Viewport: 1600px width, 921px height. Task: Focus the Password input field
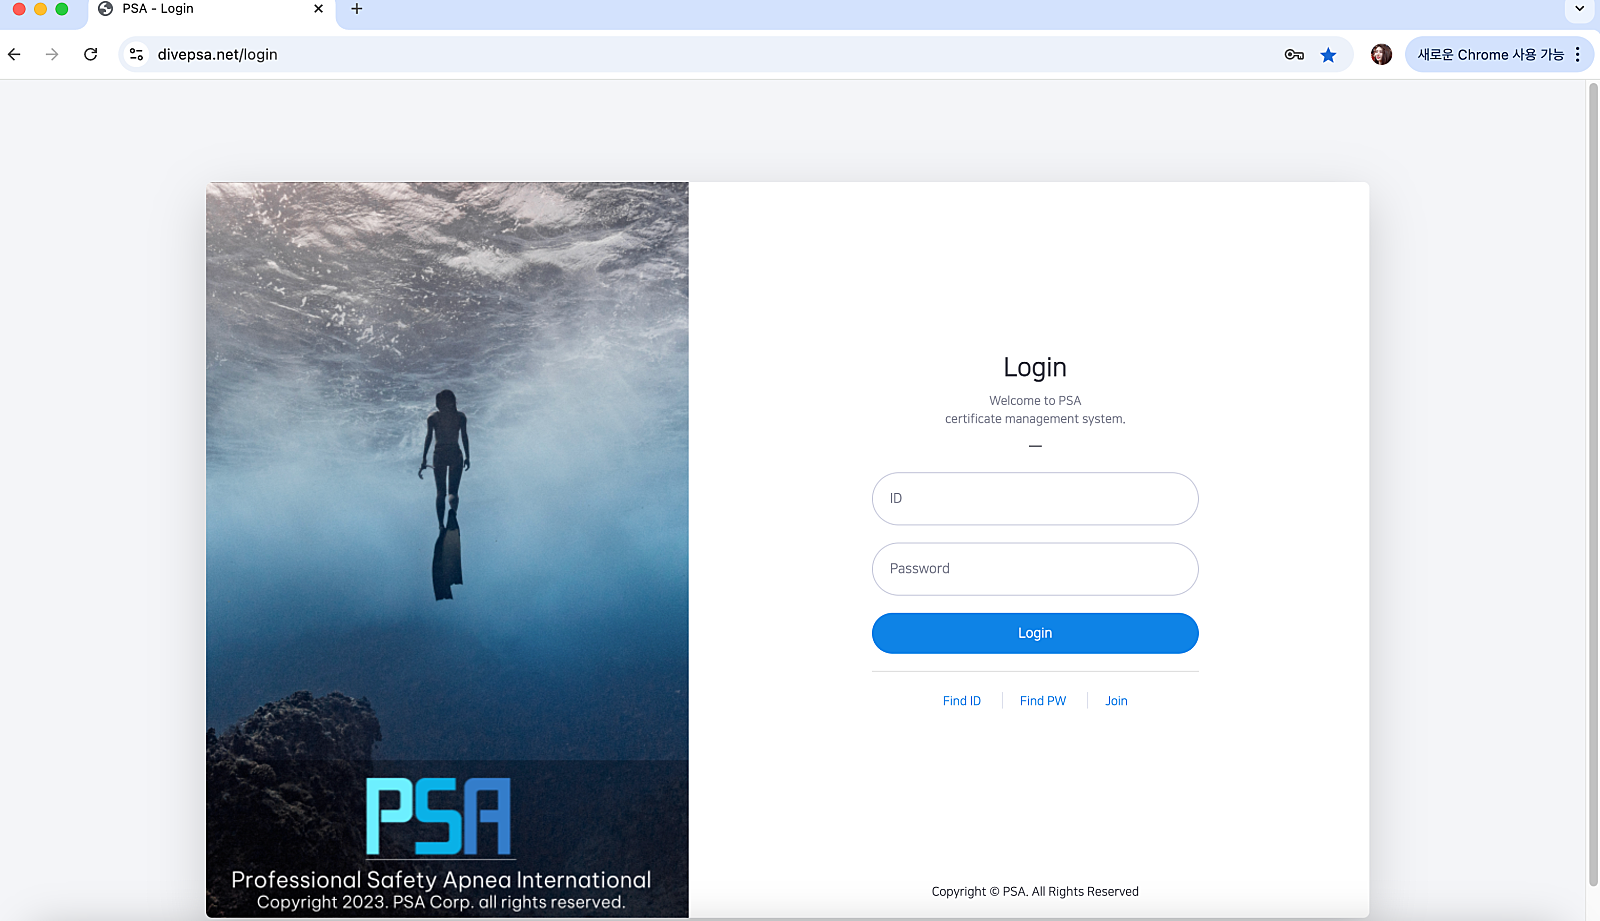(1035, 569)
